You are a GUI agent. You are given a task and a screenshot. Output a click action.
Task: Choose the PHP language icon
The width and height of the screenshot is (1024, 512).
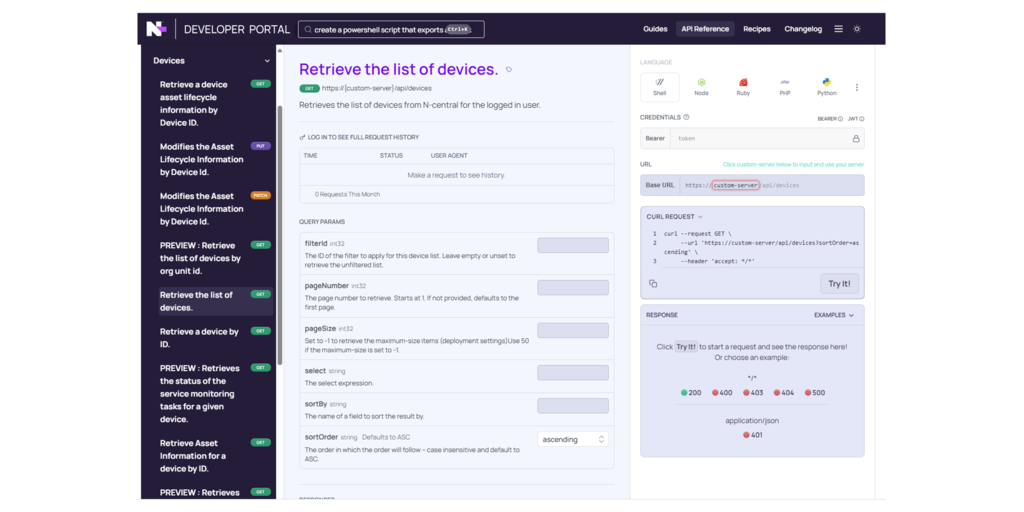click(785, 87)
